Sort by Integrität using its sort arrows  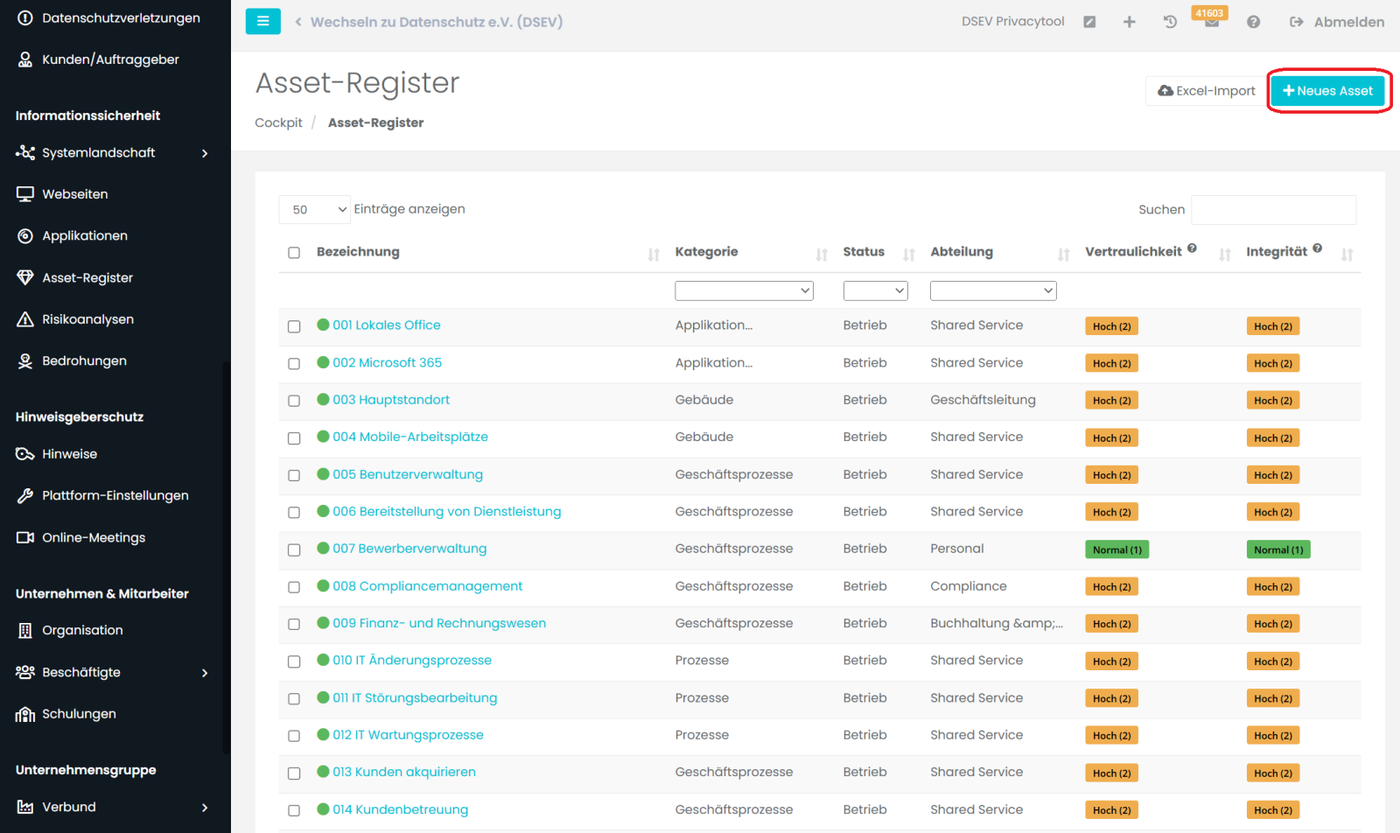[x=1347, y=255]
